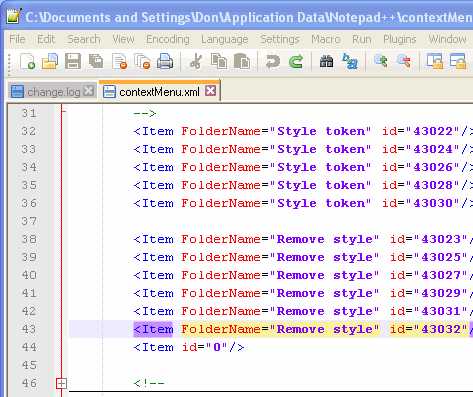The width and height of the screenshot is (473, 397).
Task: Click the Replace toolbar icon
Action: click(350, 61)
